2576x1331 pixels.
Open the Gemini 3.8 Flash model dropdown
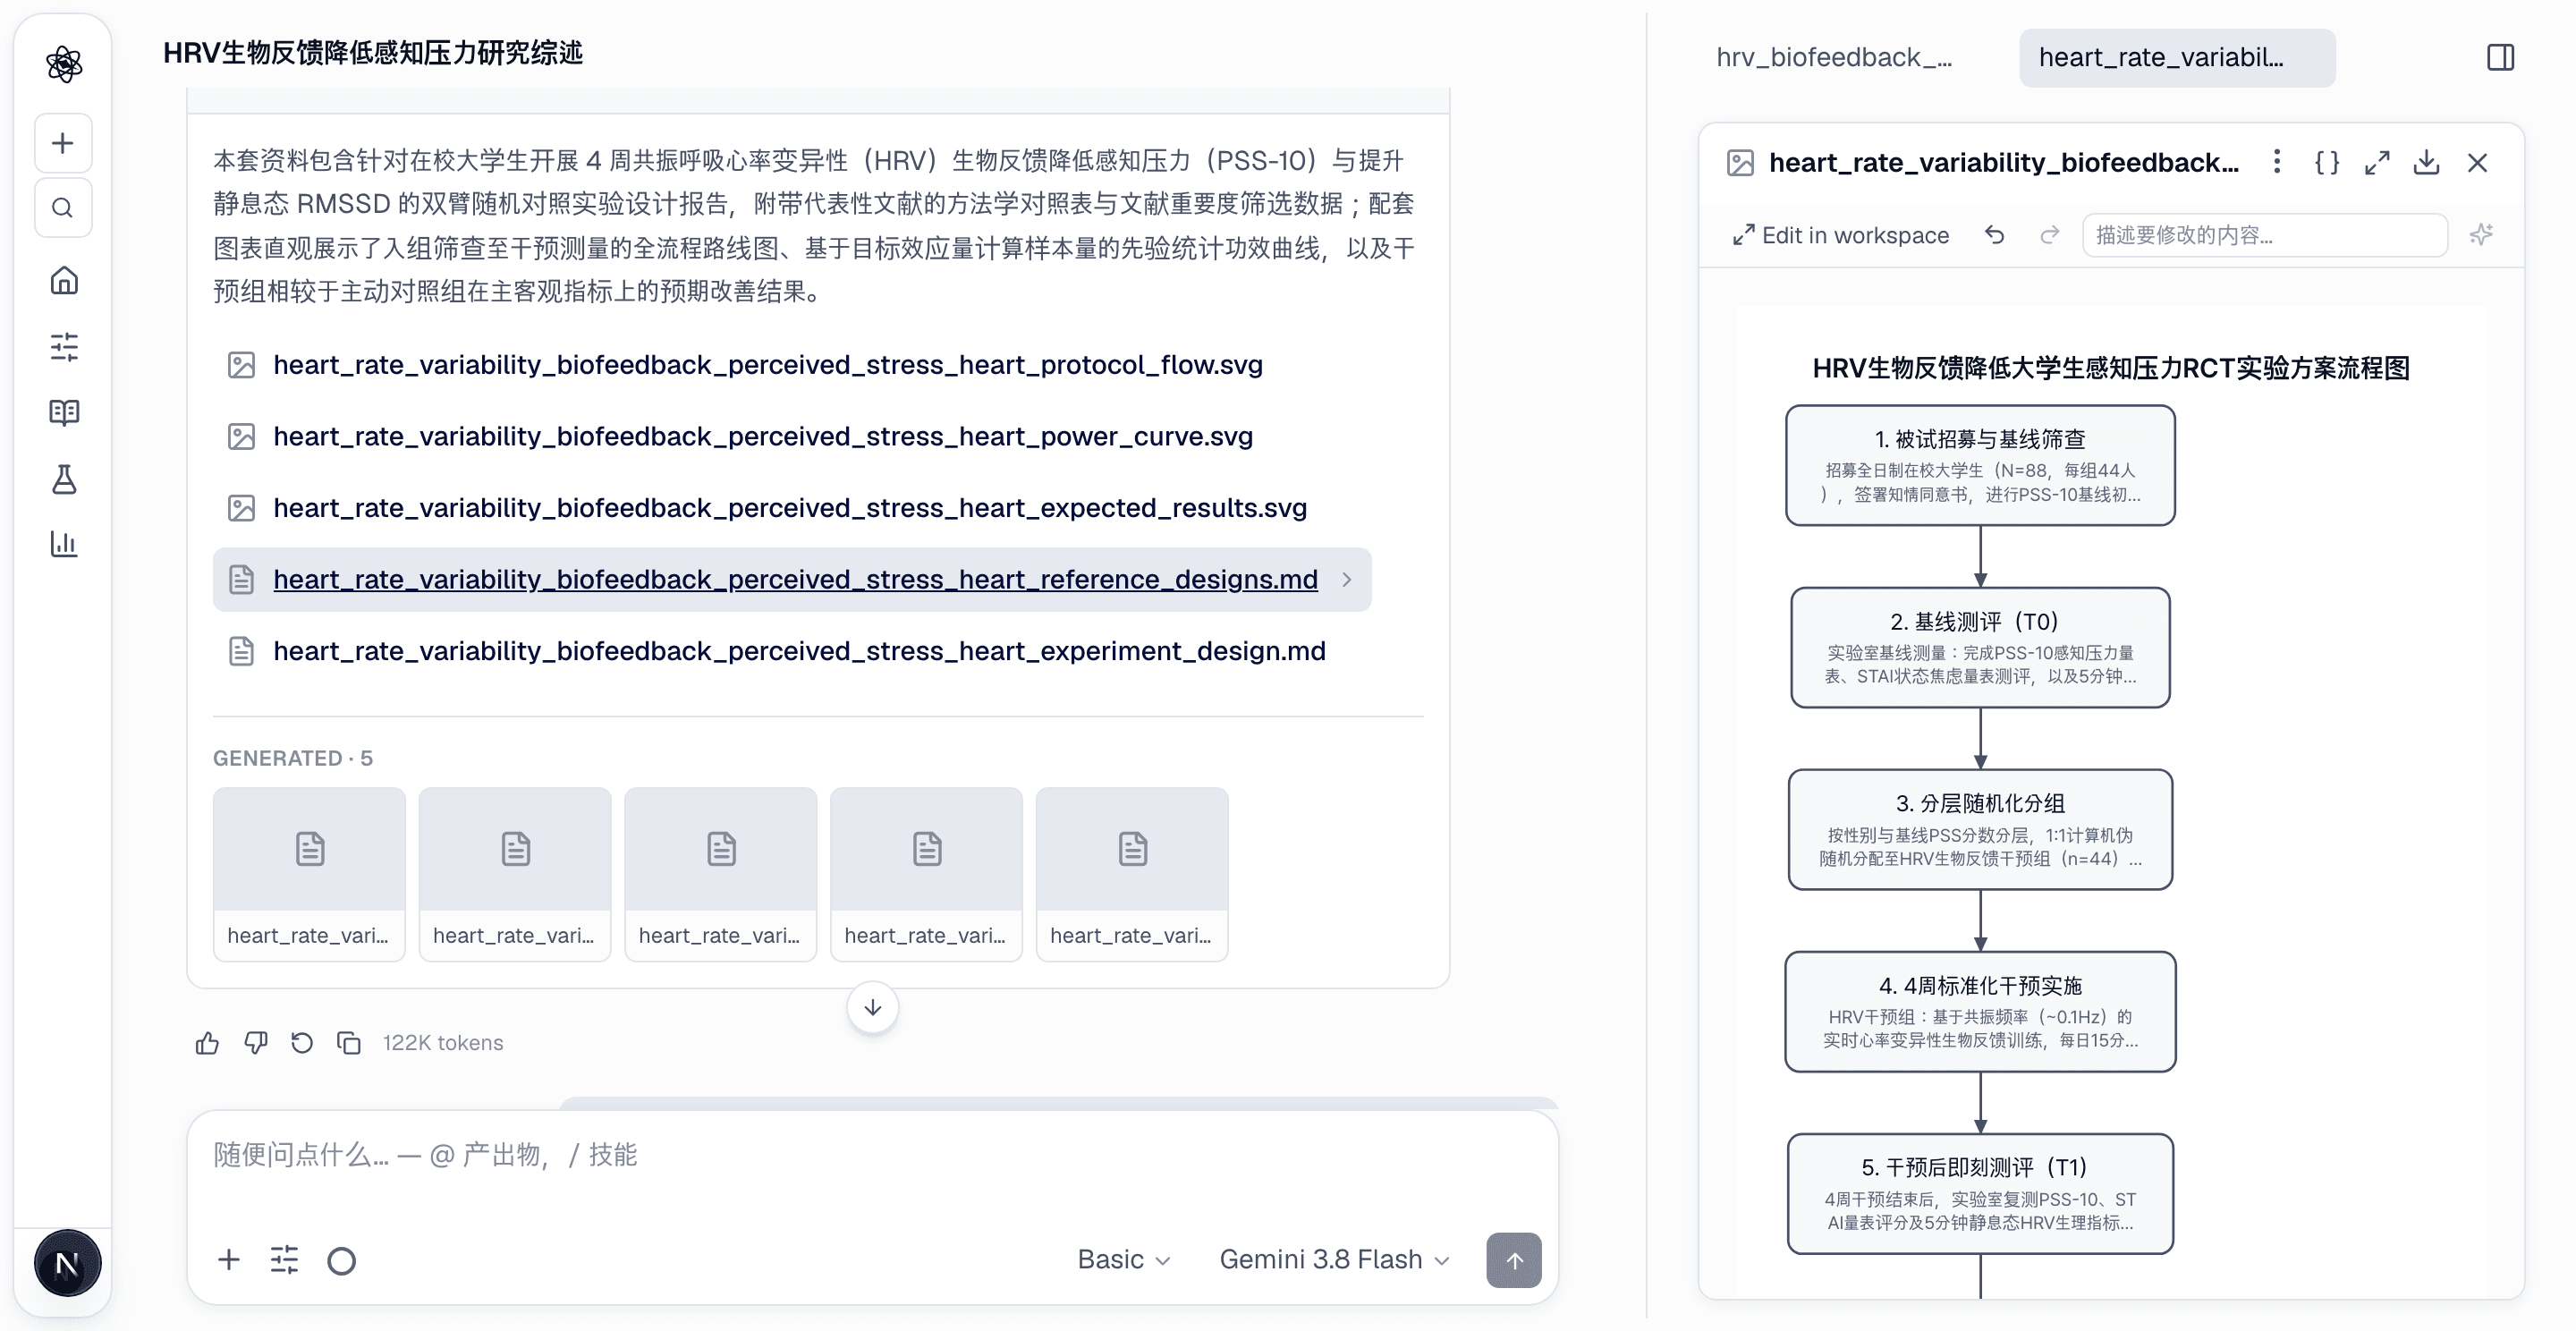pos(1334,1260)
